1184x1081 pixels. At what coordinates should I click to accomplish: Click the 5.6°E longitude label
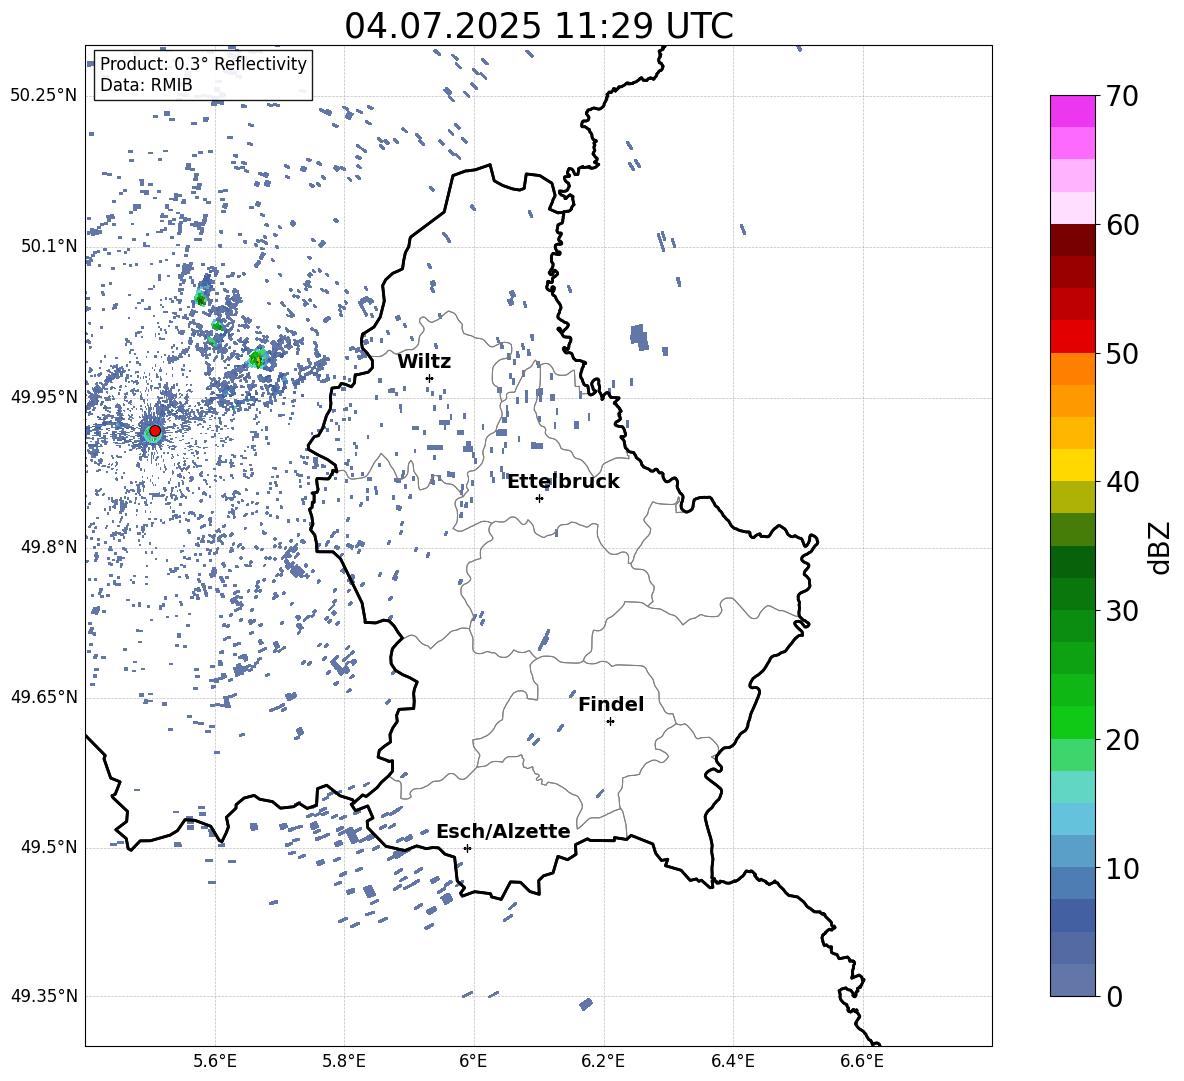(x=215, y=1061)
